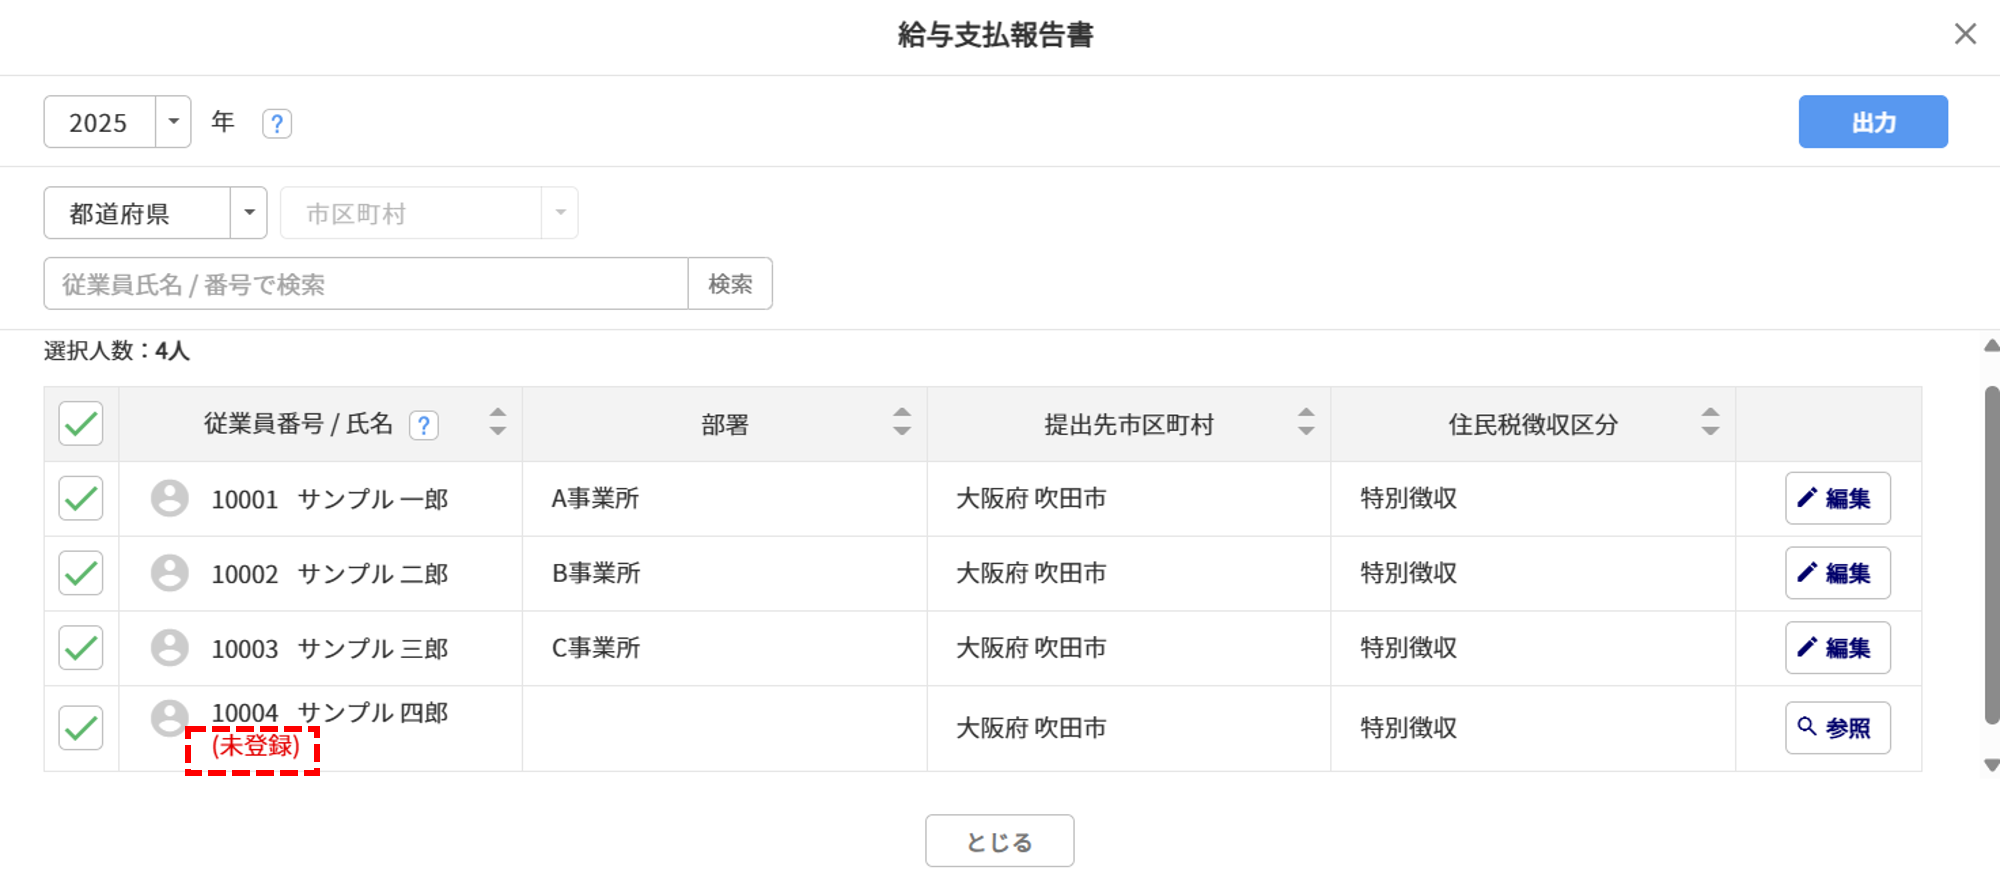Focus the 従業員氏名 / 番号 search field
Image resolution: width=2000 pixels, height=893 pixels.
pos(366,284)
